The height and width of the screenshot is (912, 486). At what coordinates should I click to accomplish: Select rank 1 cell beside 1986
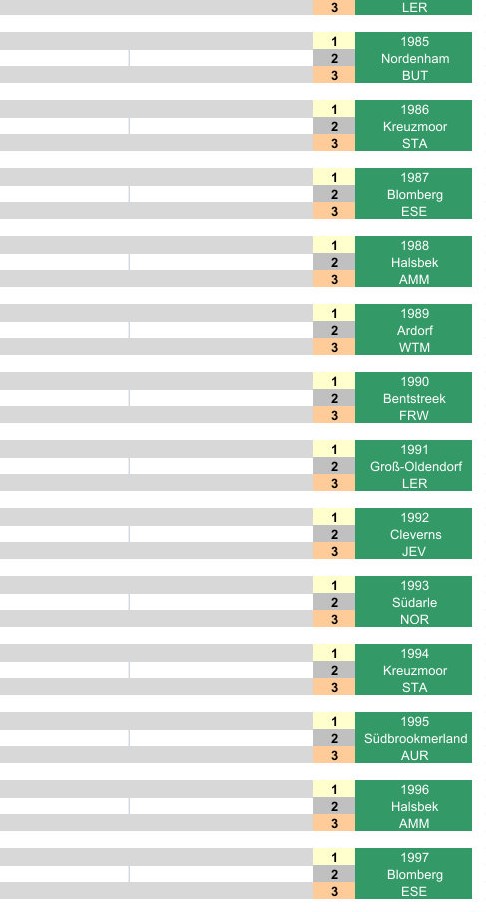tap(334, 109)
